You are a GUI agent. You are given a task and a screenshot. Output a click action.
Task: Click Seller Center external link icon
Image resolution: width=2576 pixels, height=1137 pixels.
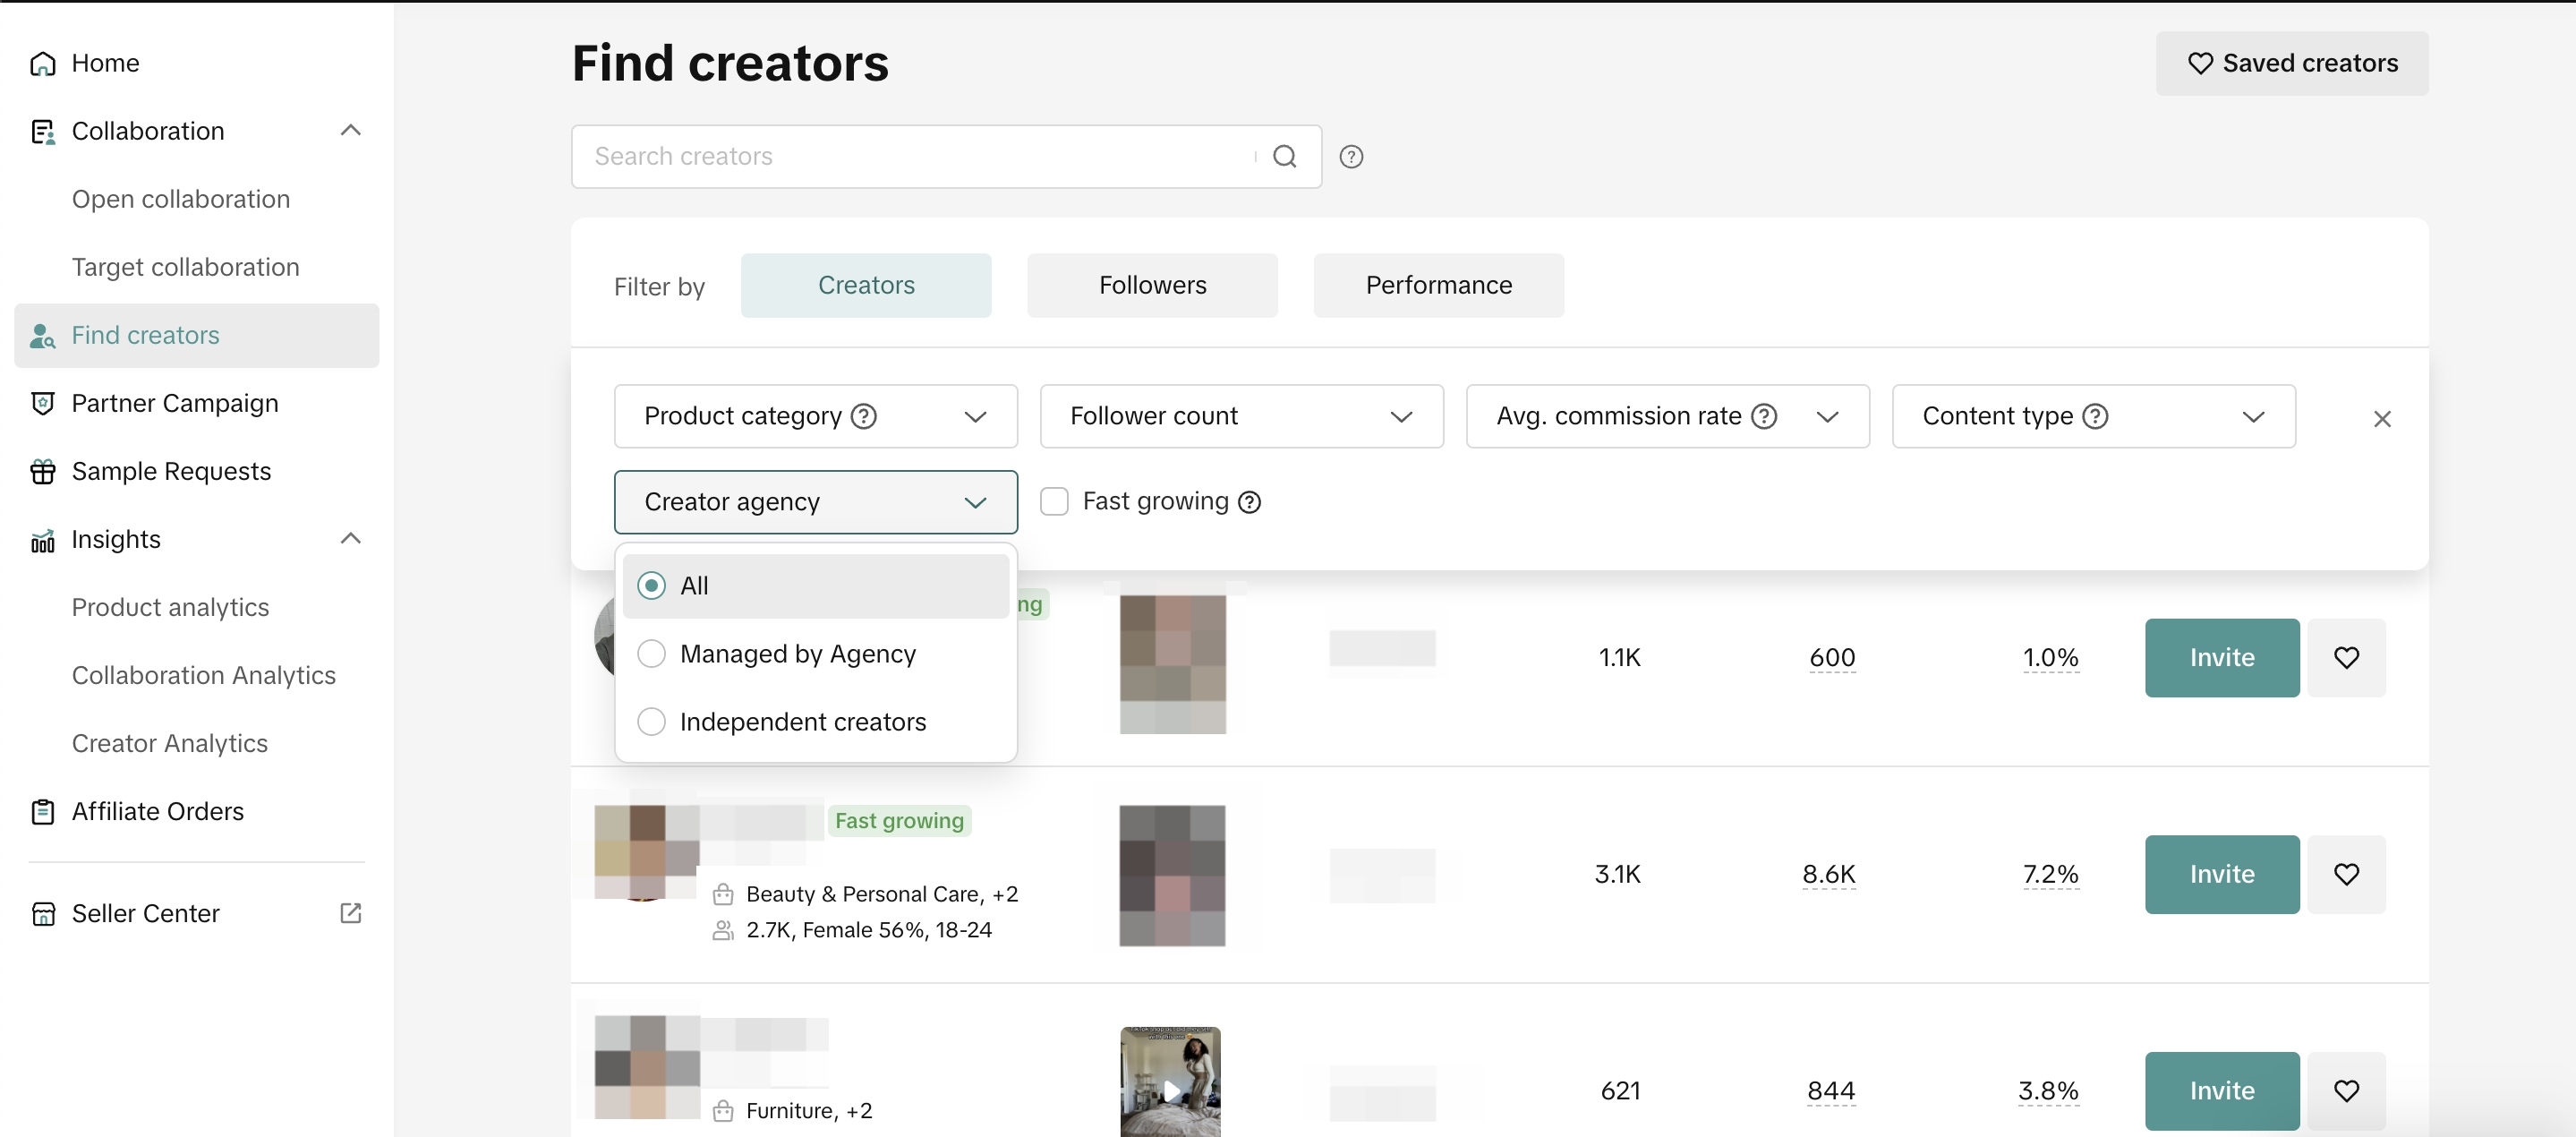pyautogui.click(x=350, y=913)
